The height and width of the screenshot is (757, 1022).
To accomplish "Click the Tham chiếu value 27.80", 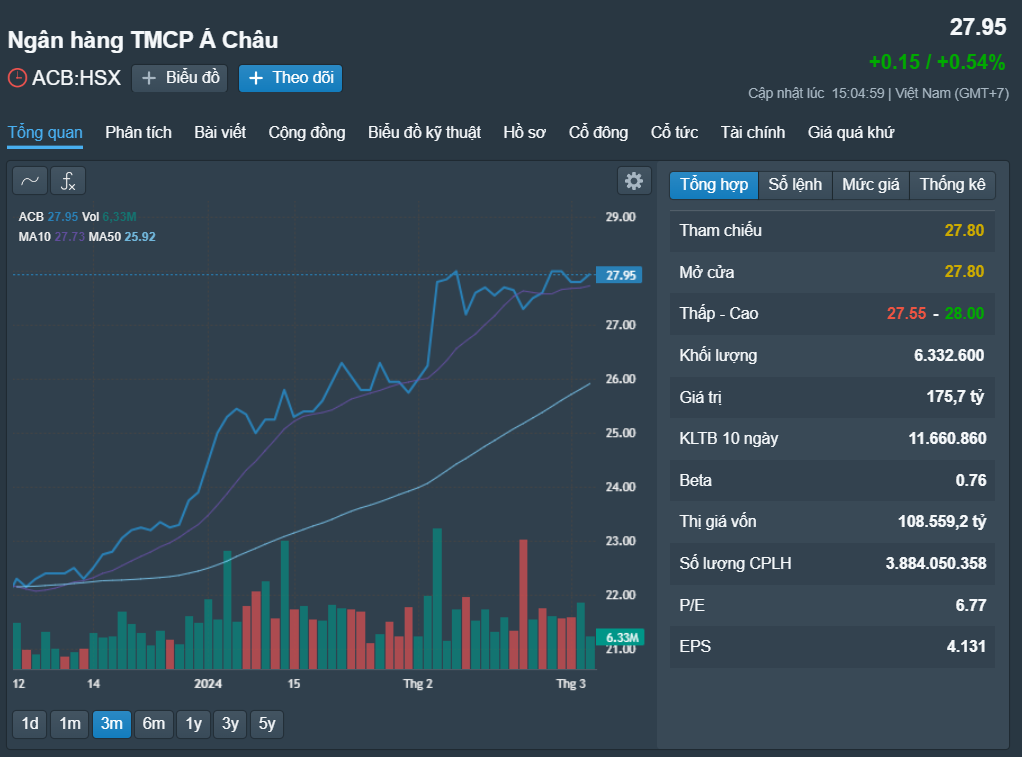I will pyautogui.click(x=964, y=230).
